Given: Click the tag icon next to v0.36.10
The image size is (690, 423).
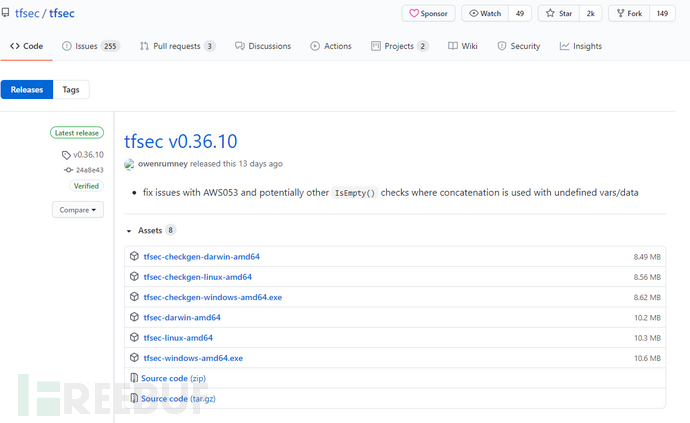Looking at the screenshot, I should point(66,155).
